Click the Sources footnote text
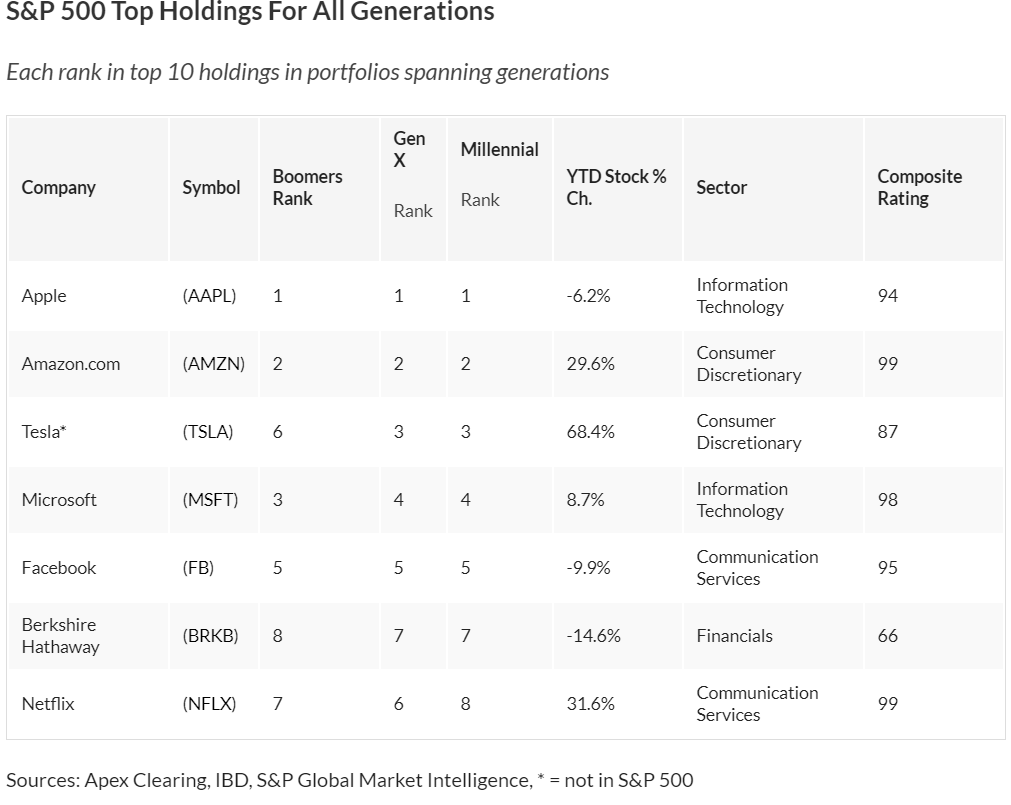 pyautogui.click(x=349, y=780)
